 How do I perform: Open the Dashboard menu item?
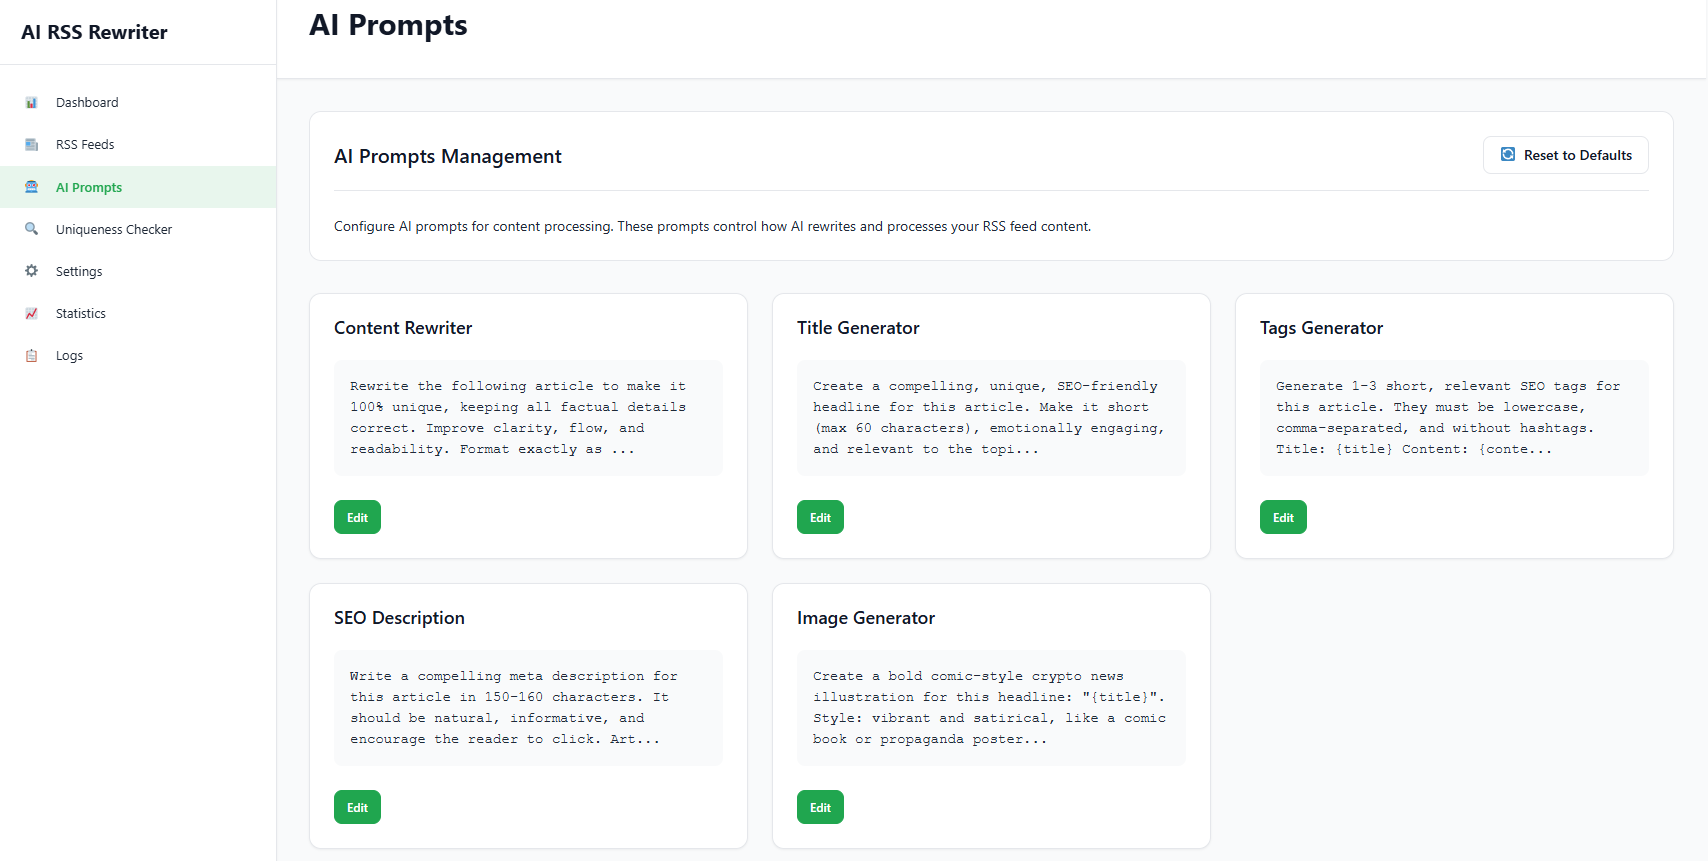pyautogui.click(x=87, y=103)
